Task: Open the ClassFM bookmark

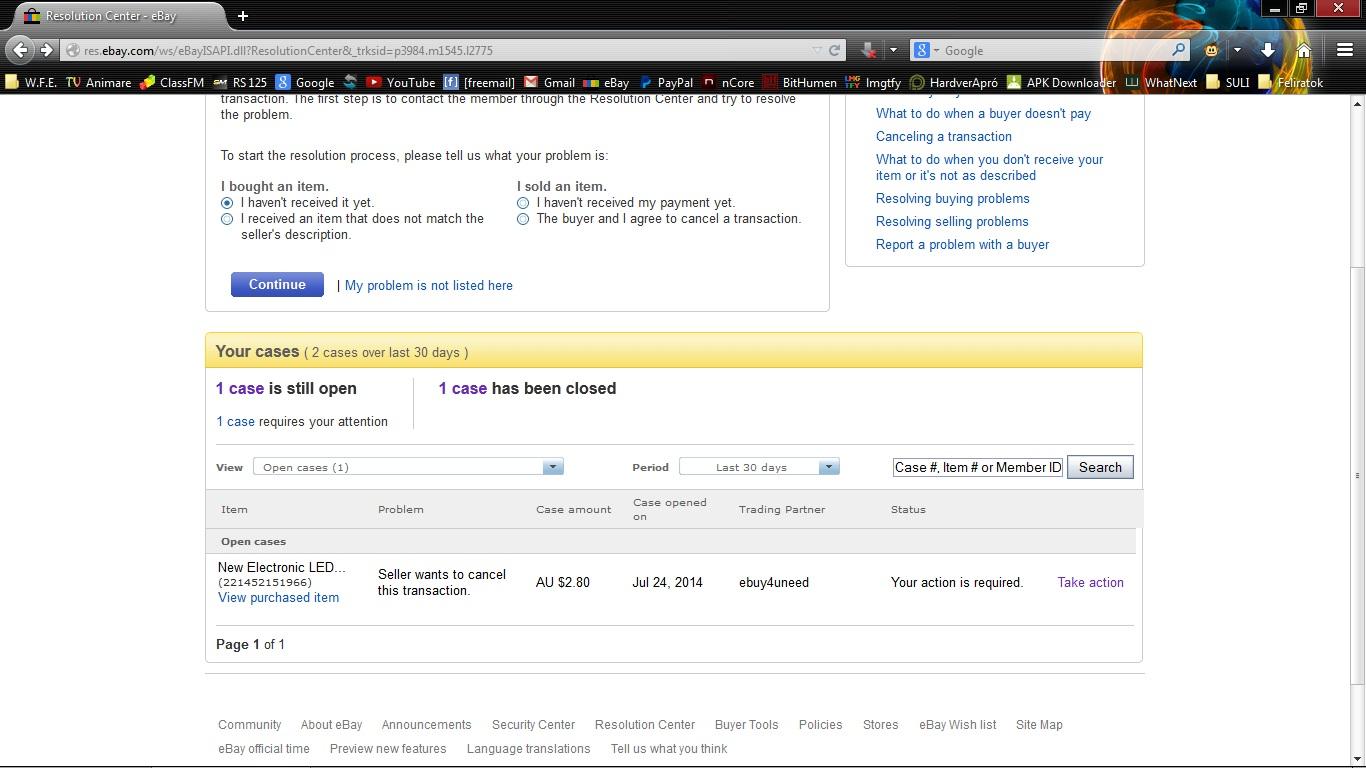Action: pyautogui.click(x=172, y=82)
